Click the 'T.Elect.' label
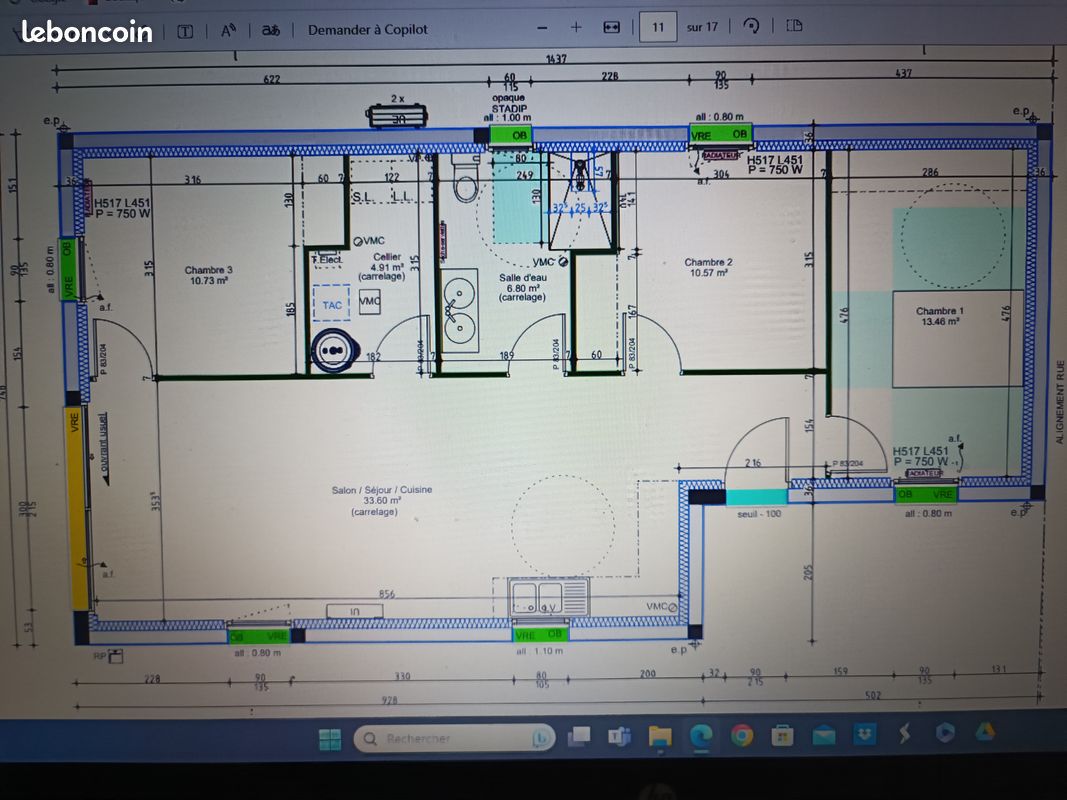The height and width of the screenshot is (800, 1067). (x=327, y=260)
